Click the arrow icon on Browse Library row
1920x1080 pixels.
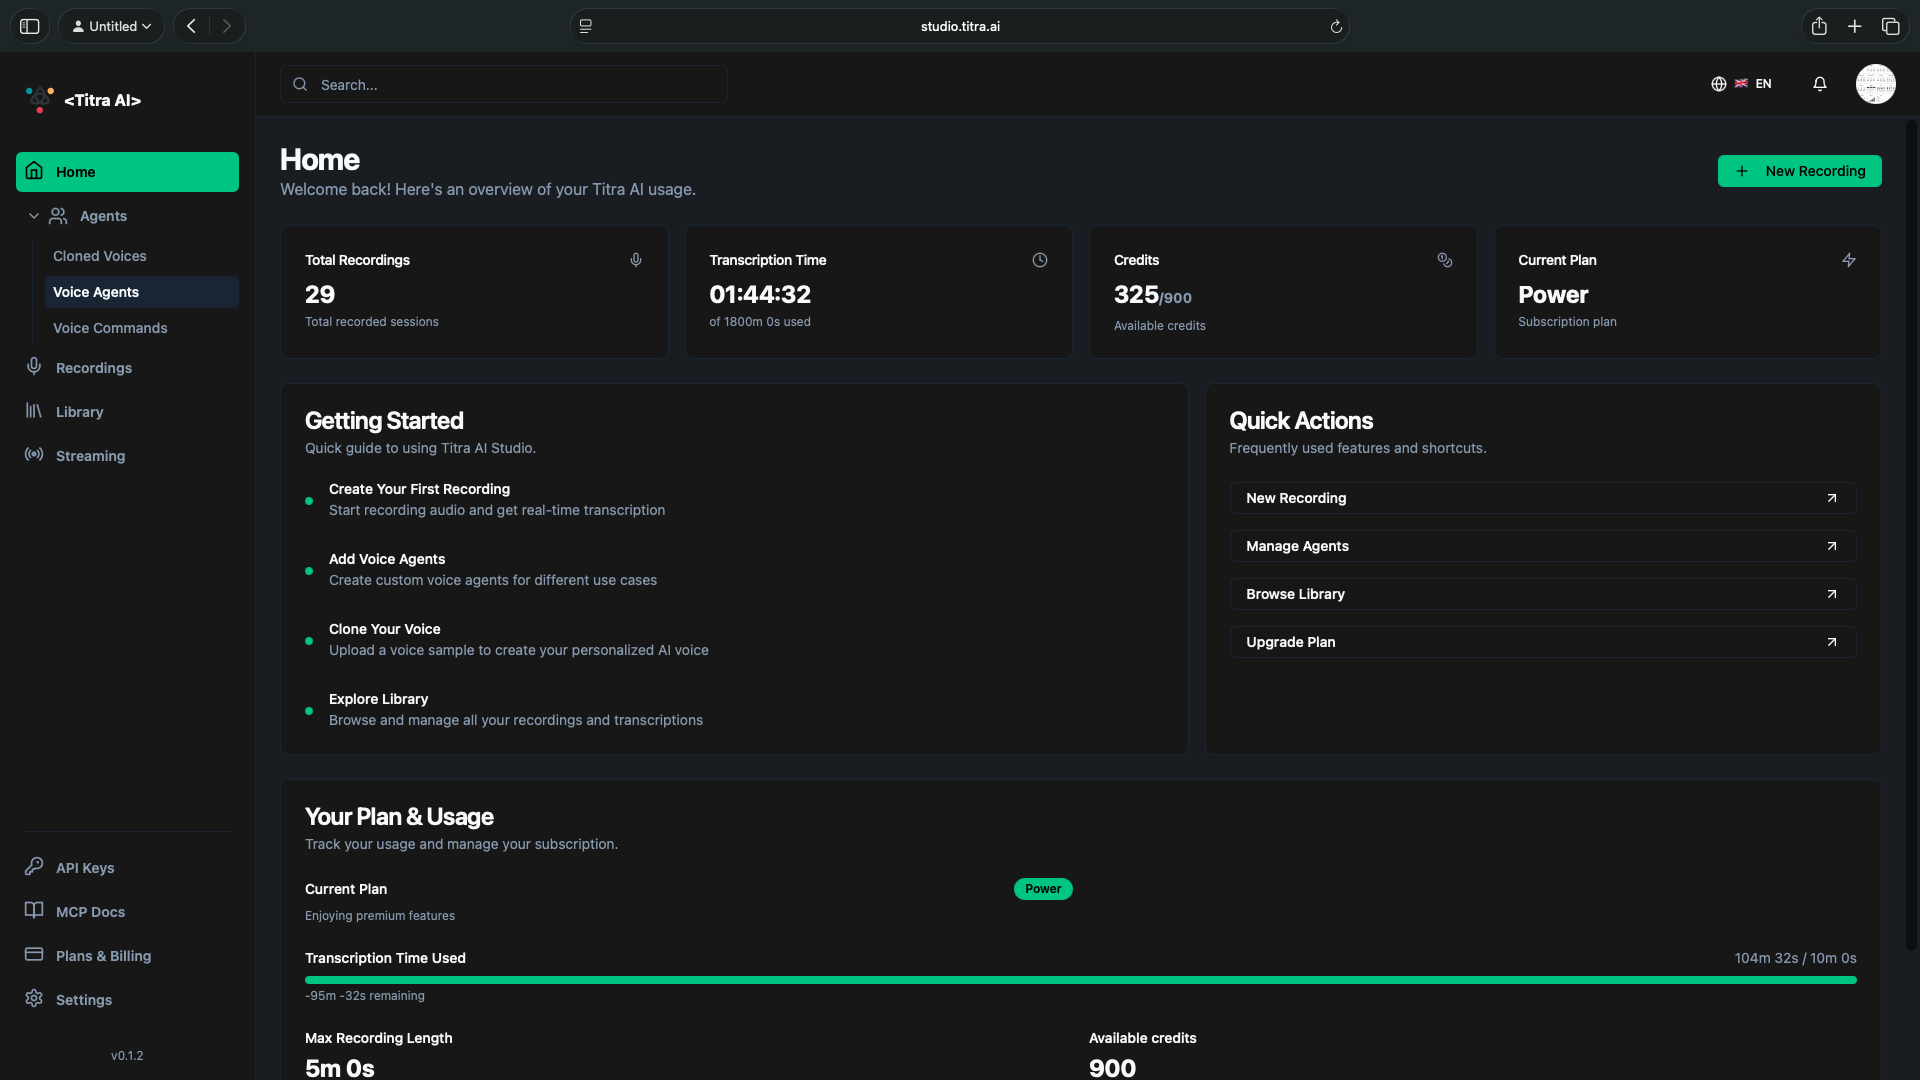1832,594
